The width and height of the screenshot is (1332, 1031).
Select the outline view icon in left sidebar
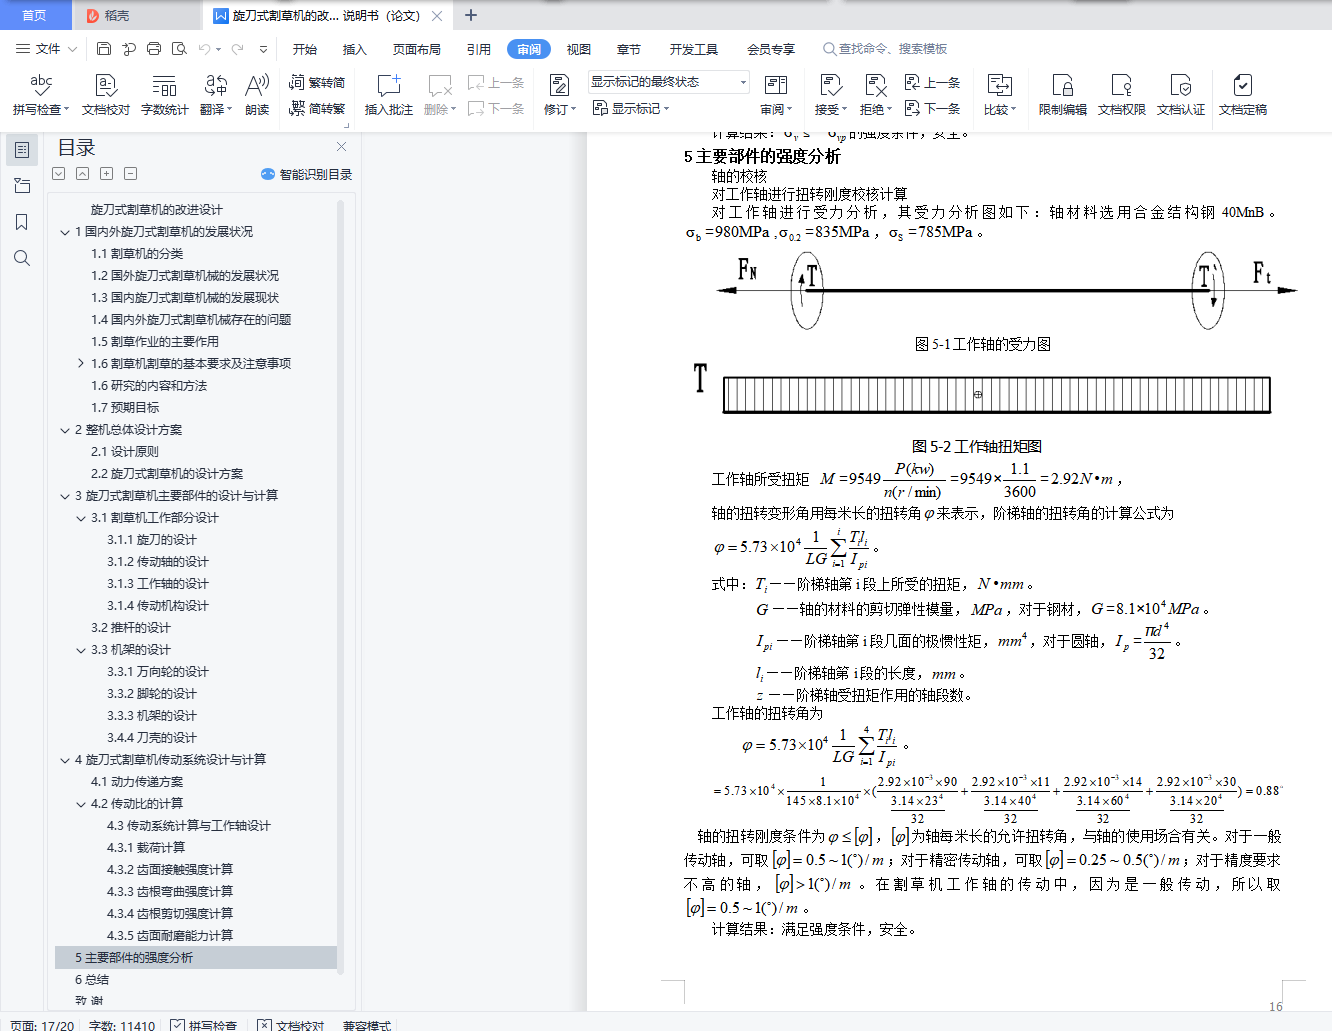22,150
